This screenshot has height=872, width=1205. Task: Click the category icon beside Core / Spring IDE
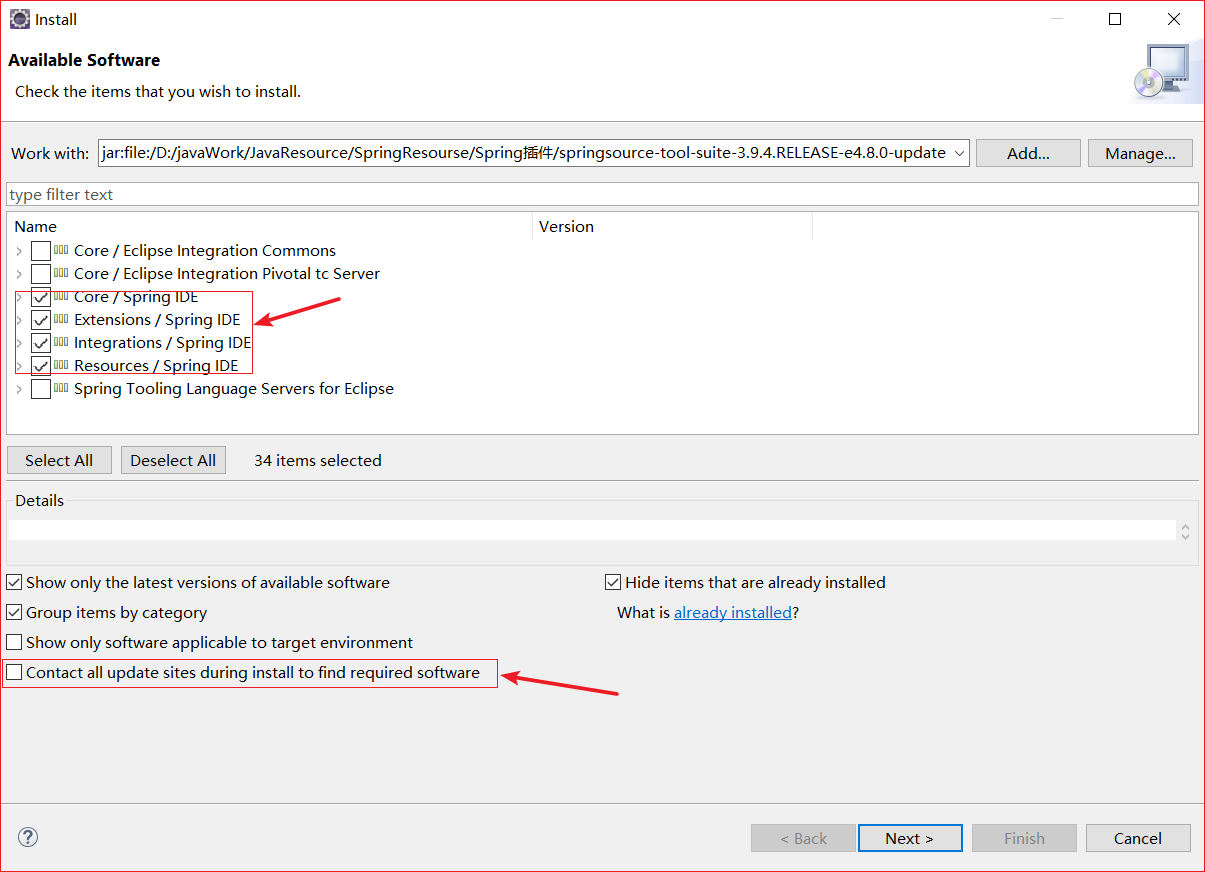coord(61,296)
